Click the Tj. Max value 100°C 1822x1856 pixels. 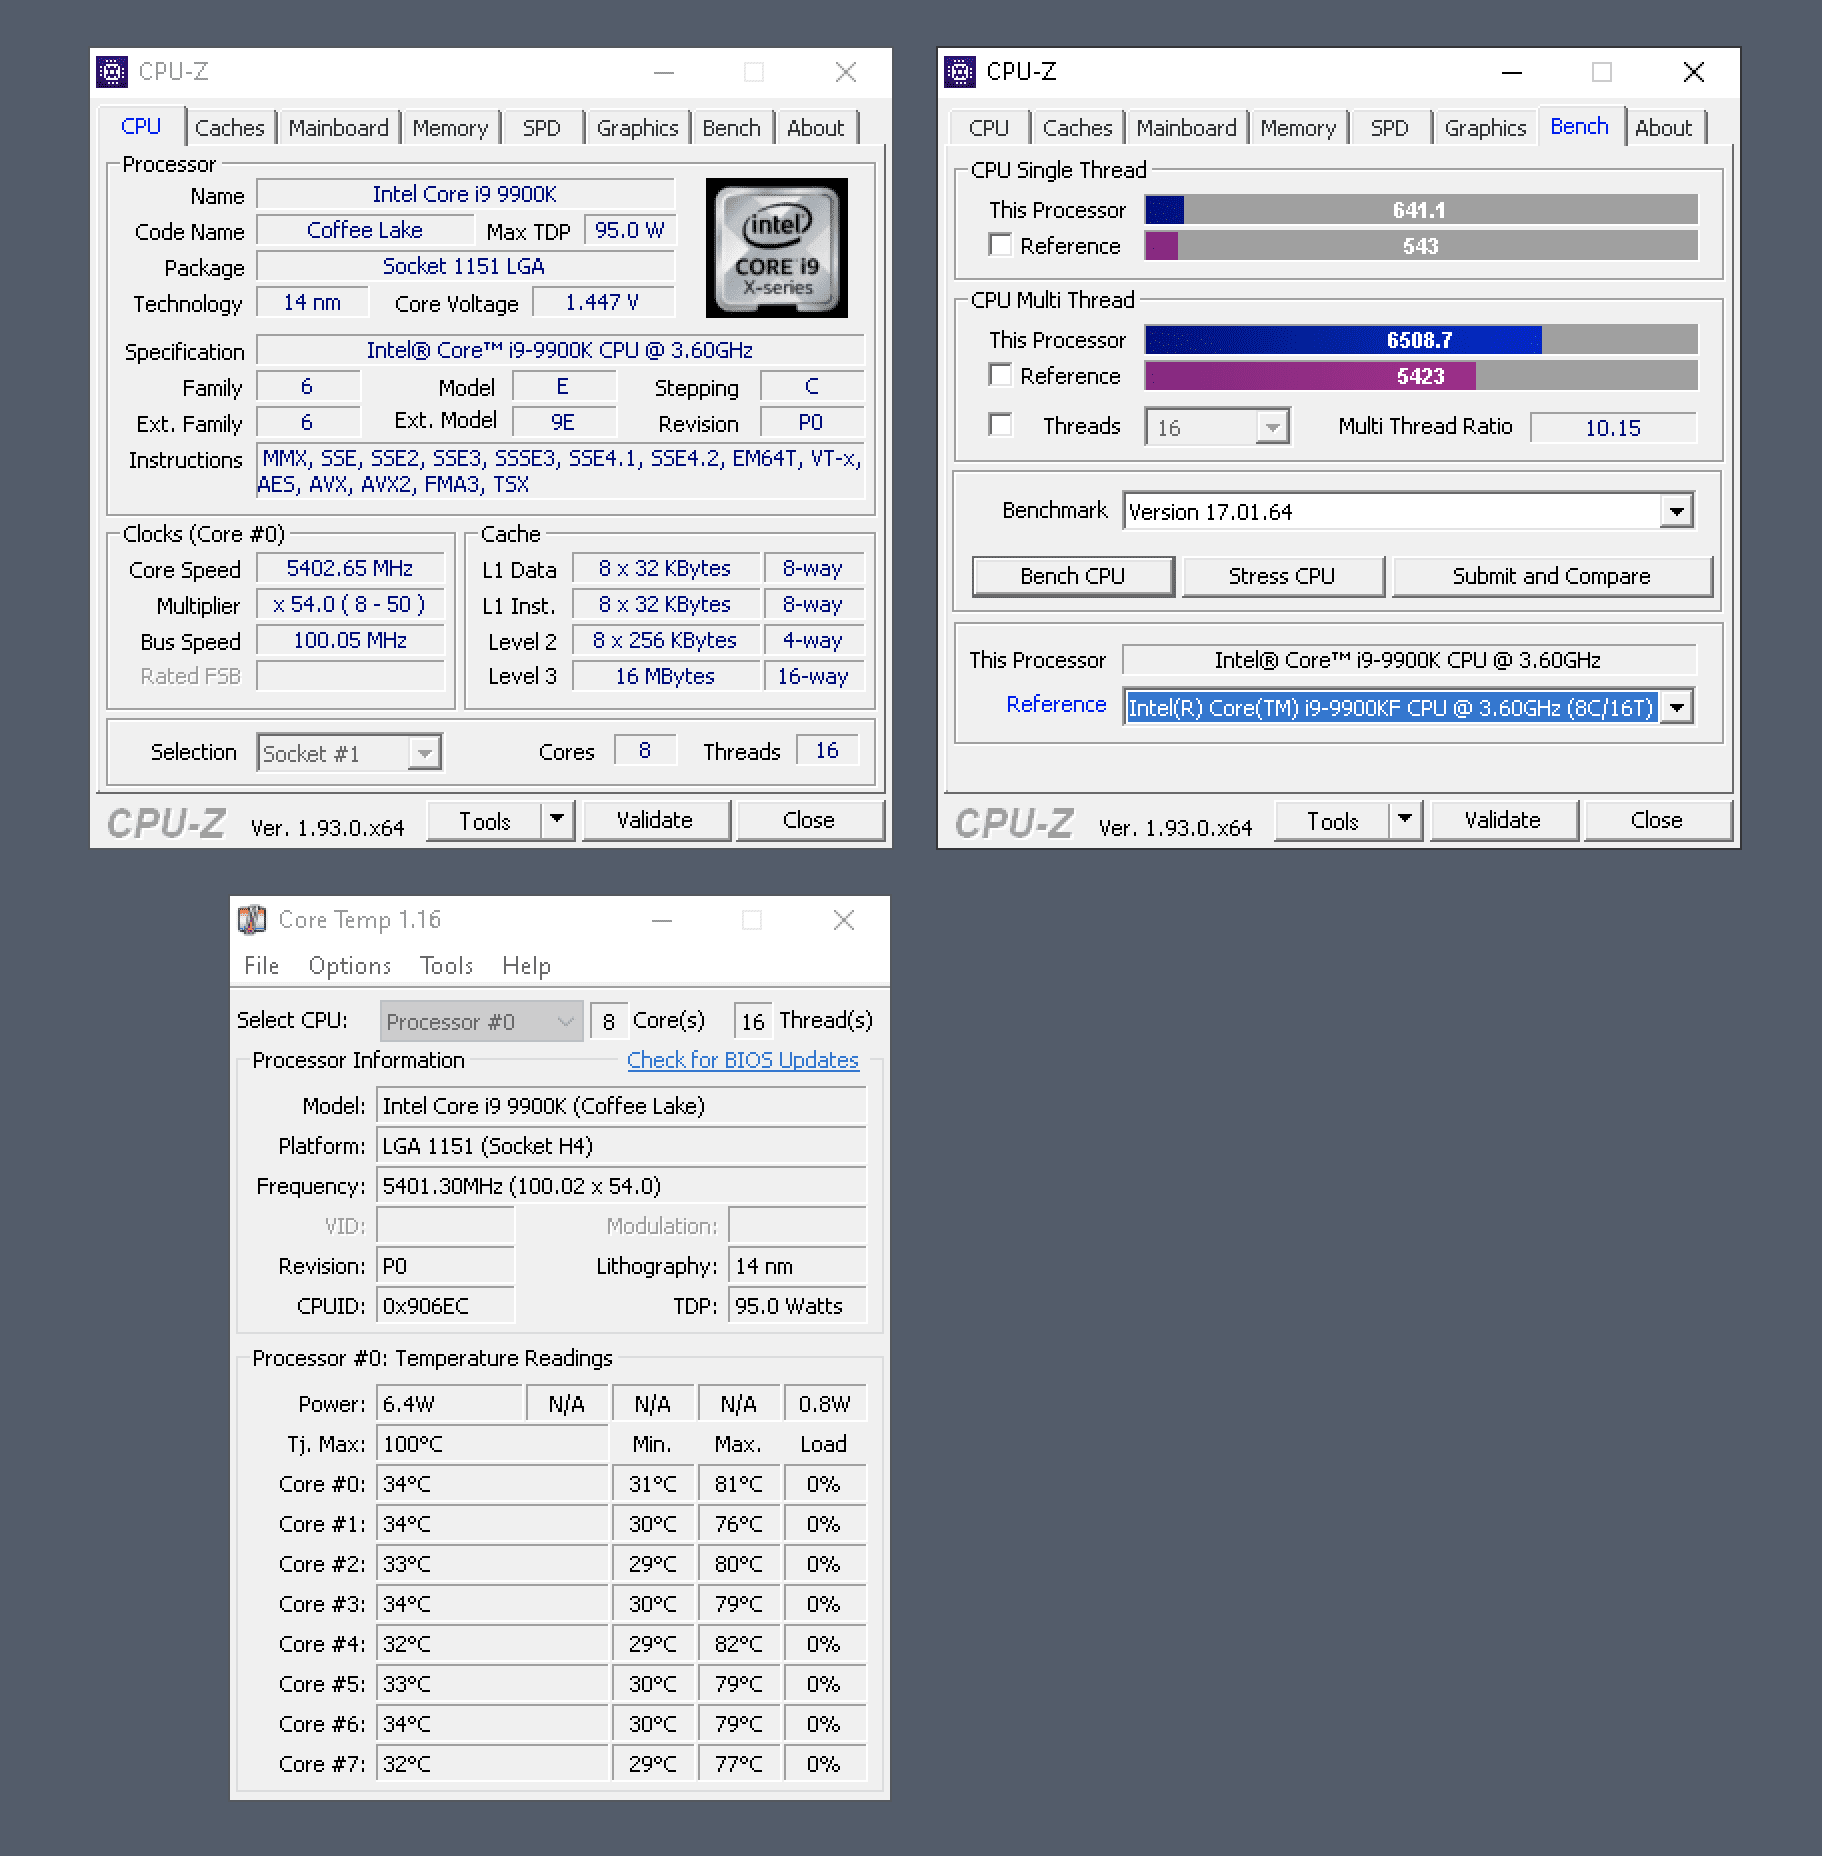[x=492, y=1444]
